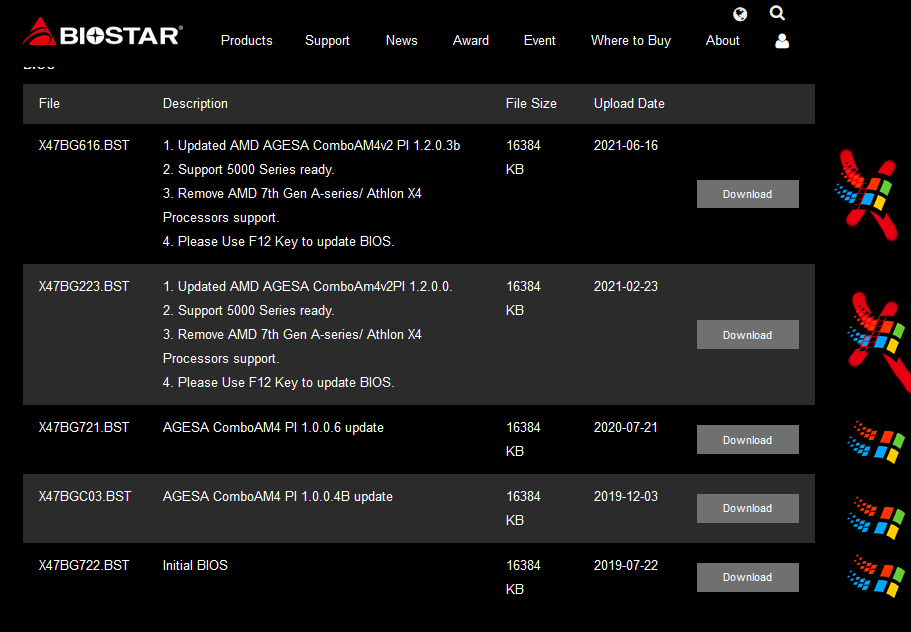Download the X47BGC03.BST BIOS file
This screenshot has width=911, height=632.
coord(748,508)
